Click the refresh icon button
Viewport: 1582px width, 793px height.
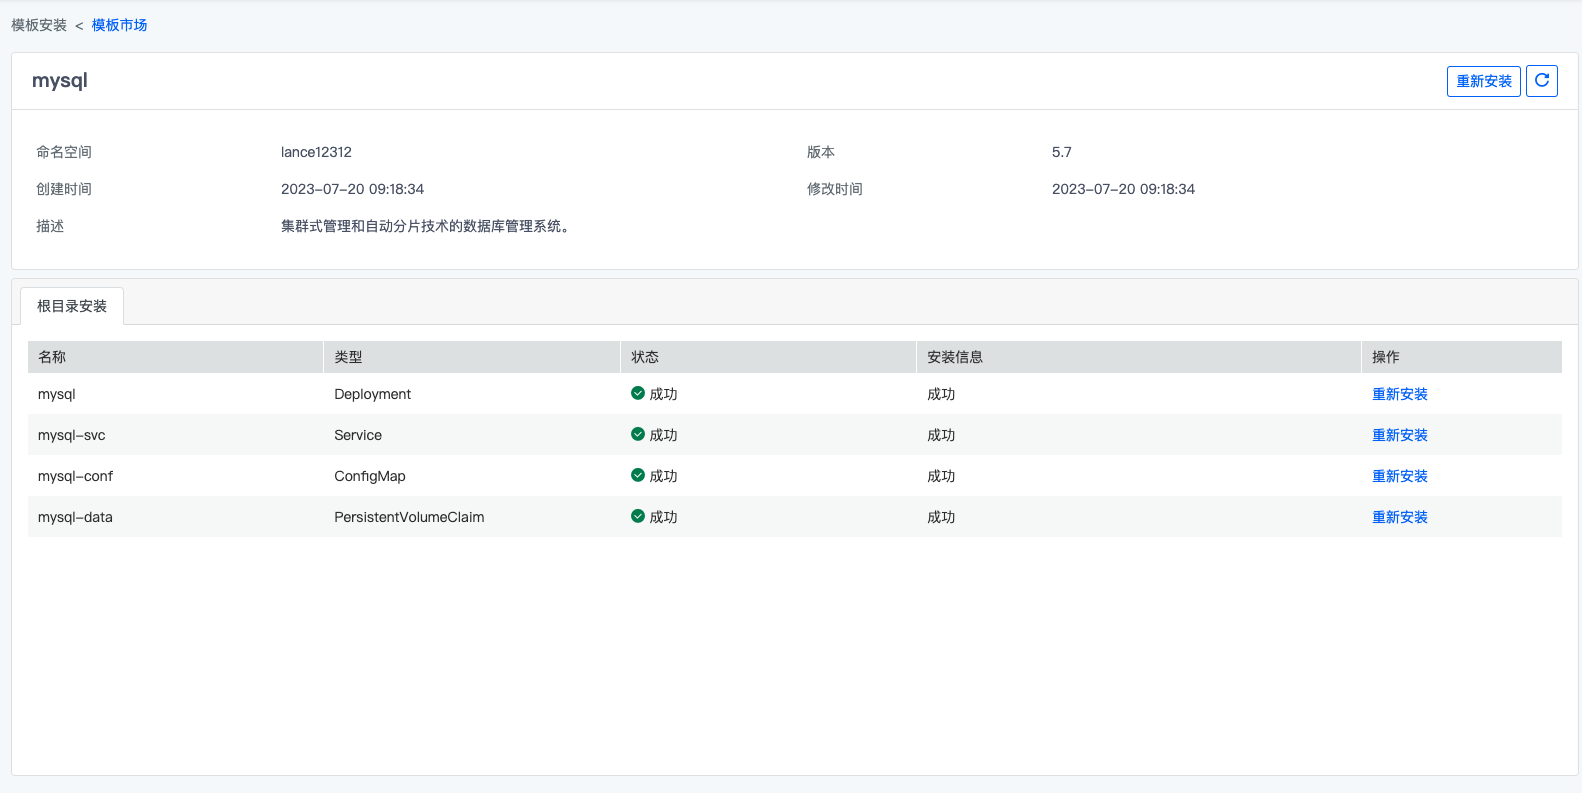[x=1541, y=81]
